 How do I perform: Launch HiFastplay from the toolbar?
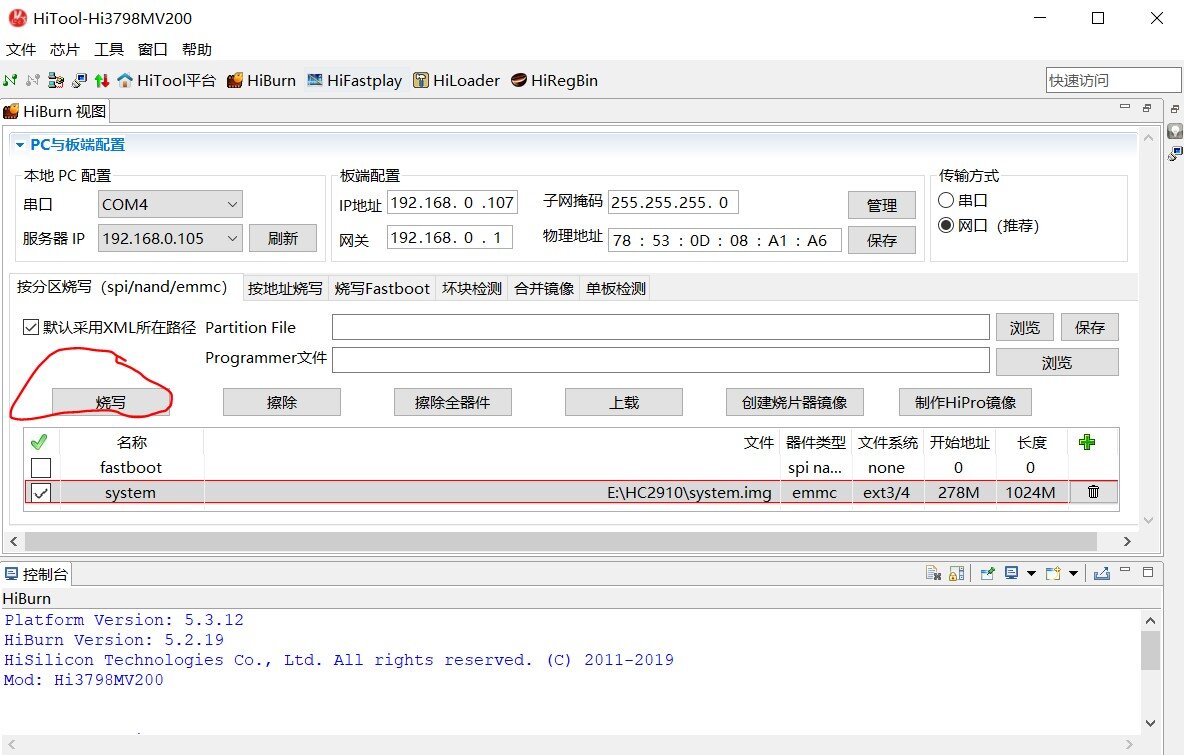[x=354, y=80]
